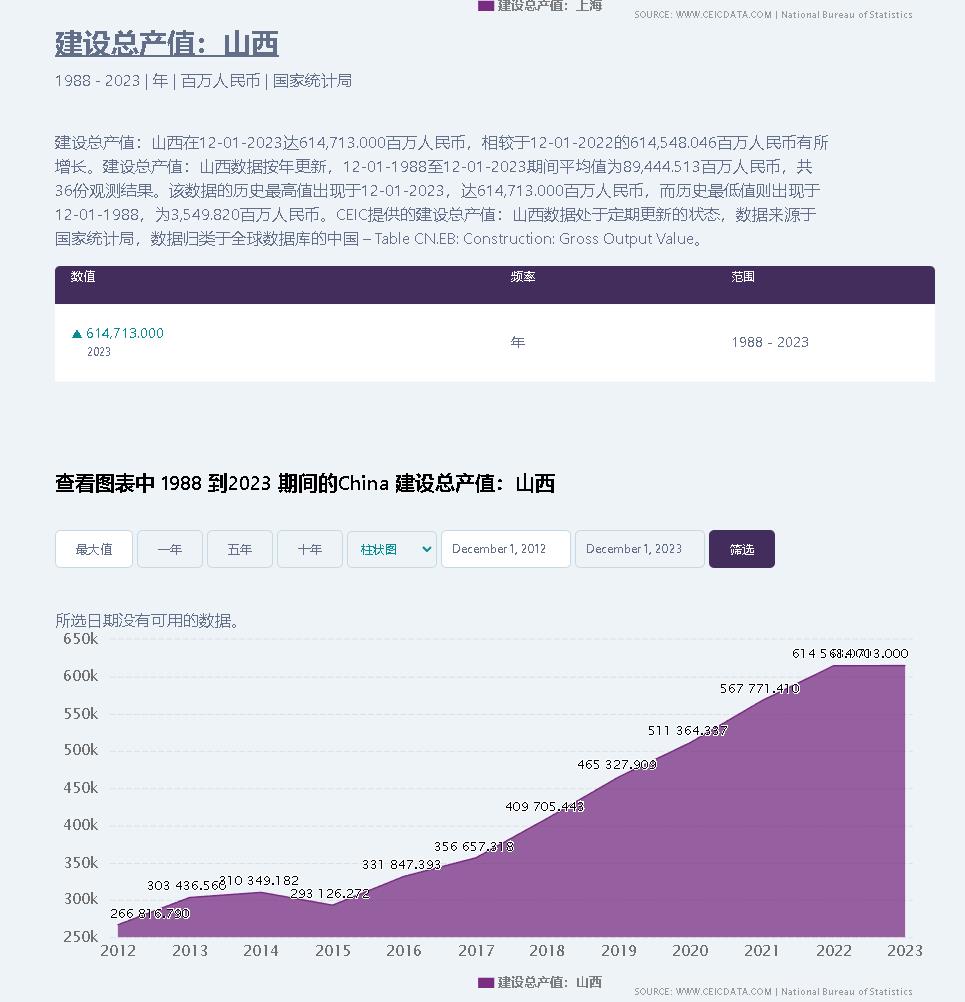Select the 十年 range button
The image size is (965, 1002).
tap(310, 549)
